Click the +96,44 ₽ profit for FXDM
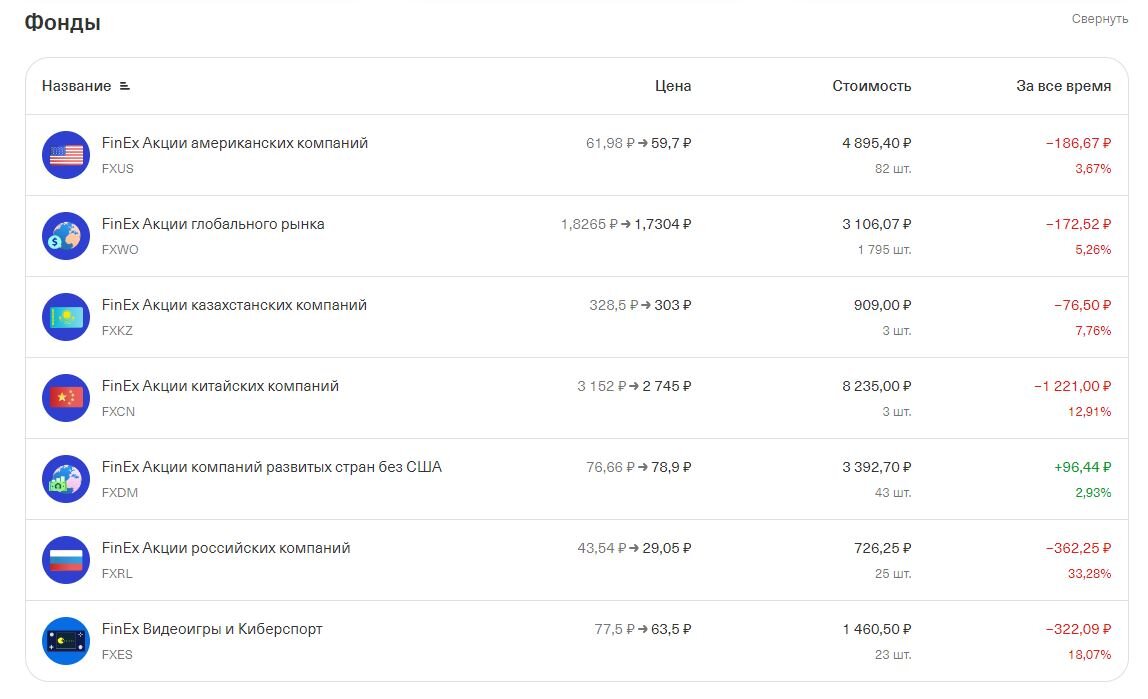 click(1082, 467)
